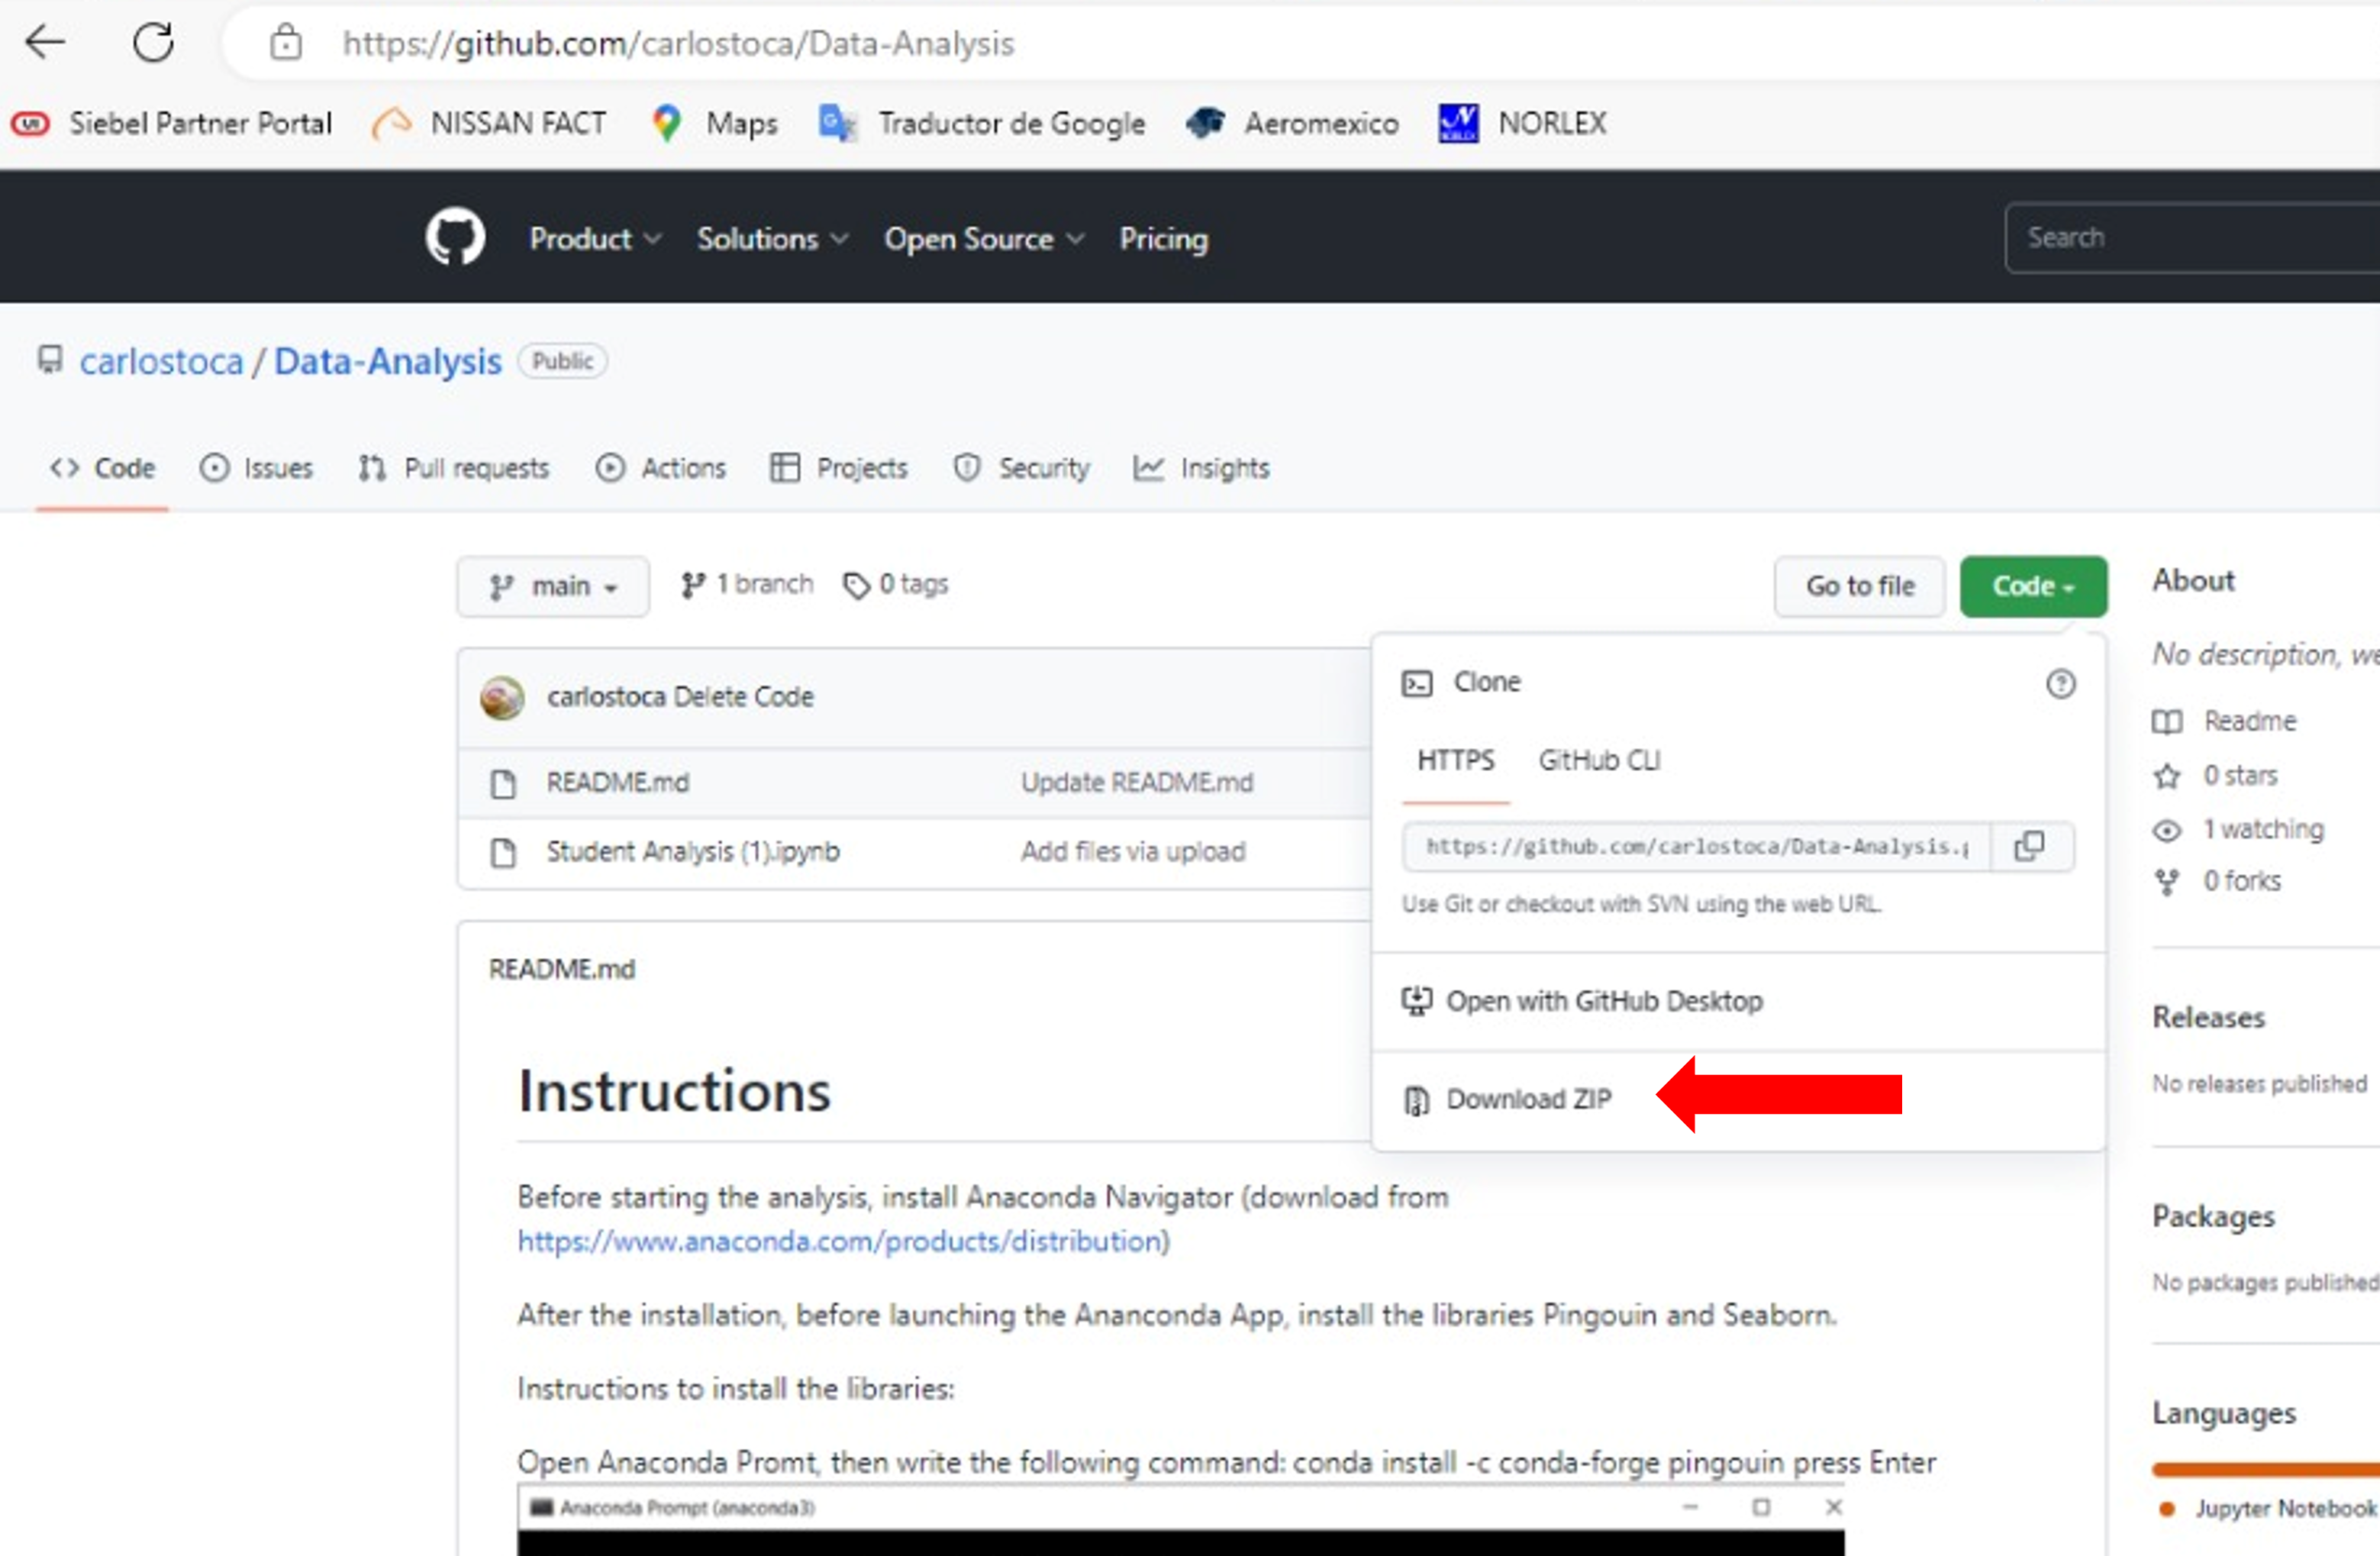Image resolution: width=2380 pixels, height=1556 pixels.
Task: Open the Actions tab
Action: (661, 468)
